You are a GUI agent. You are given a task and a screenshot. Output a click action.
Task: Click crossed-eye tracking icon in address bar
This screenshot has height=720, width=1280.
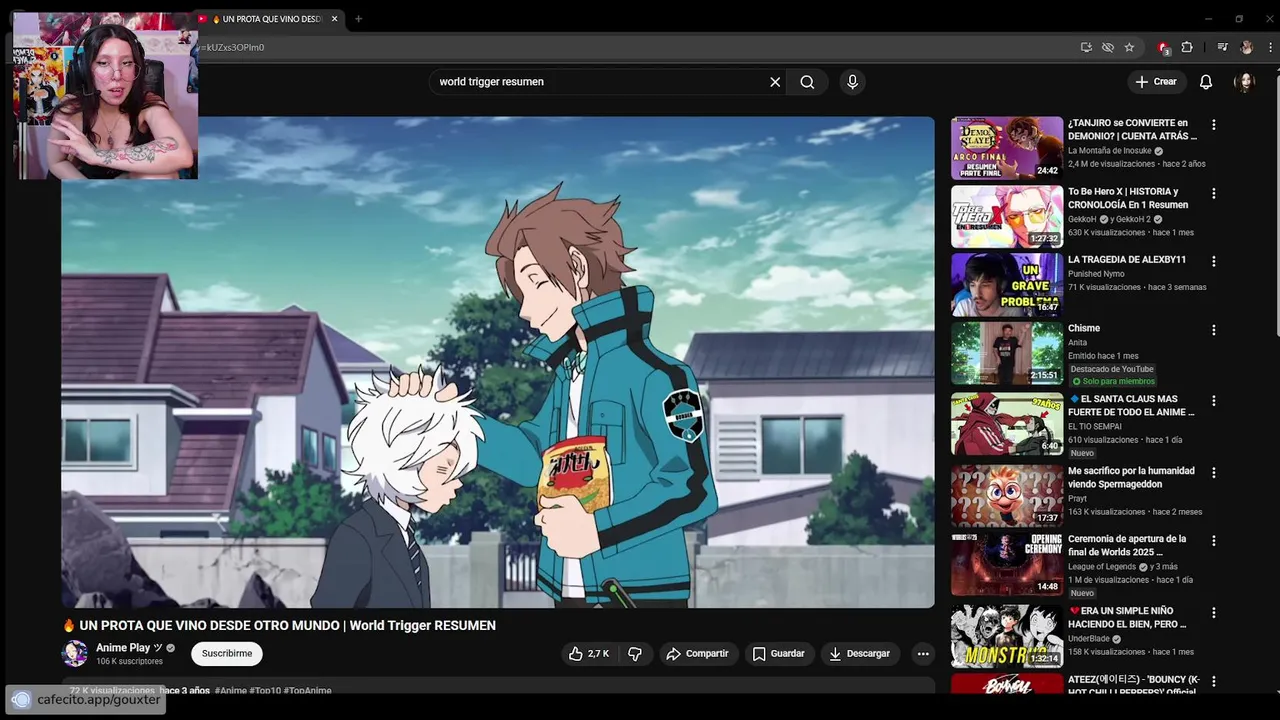coord(1108,47)
